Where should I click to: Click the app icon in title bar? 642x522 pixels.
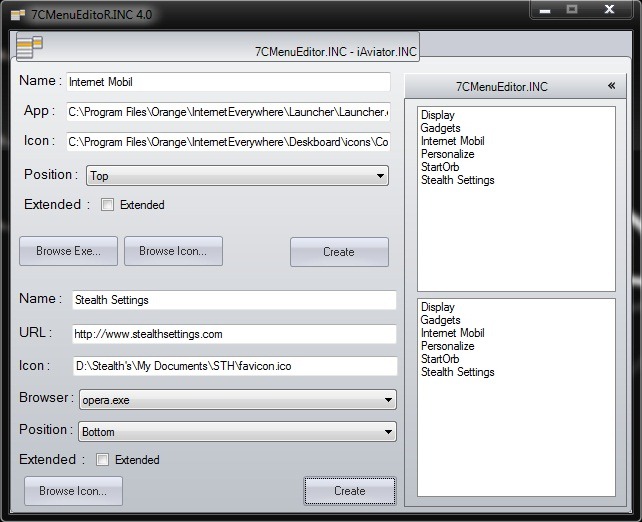18,15
